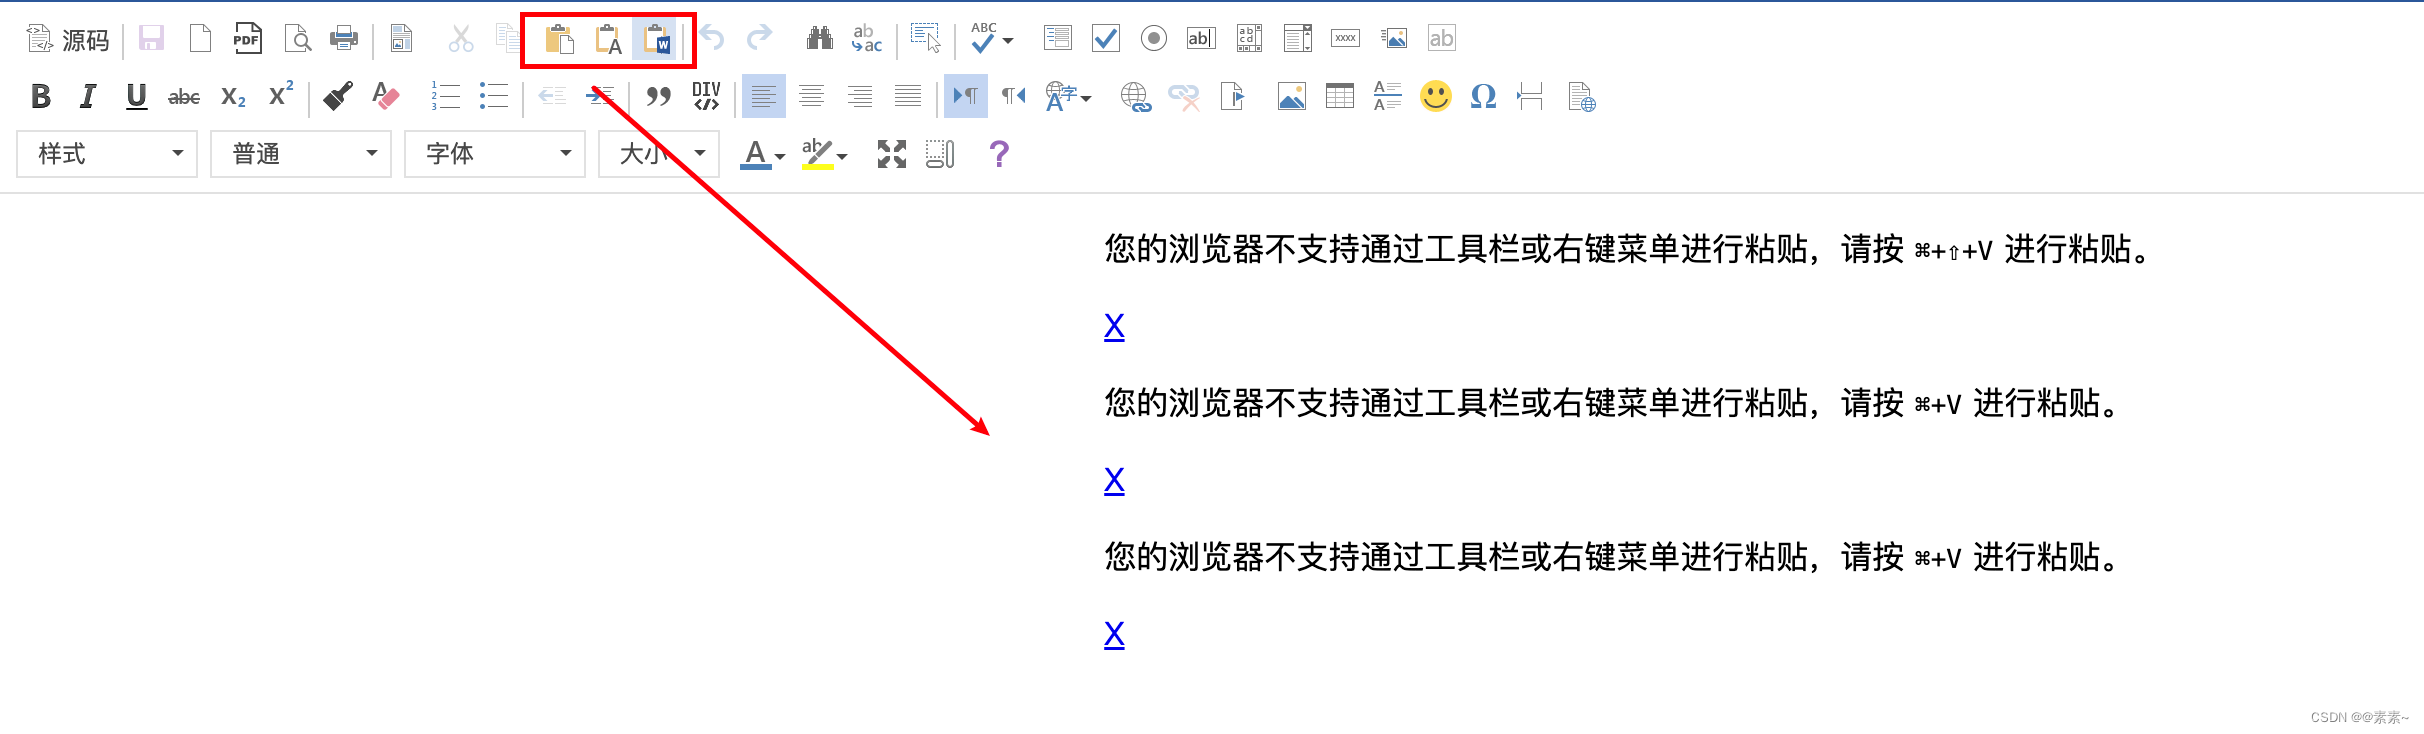Insert a textarea field

point(1249,39)
